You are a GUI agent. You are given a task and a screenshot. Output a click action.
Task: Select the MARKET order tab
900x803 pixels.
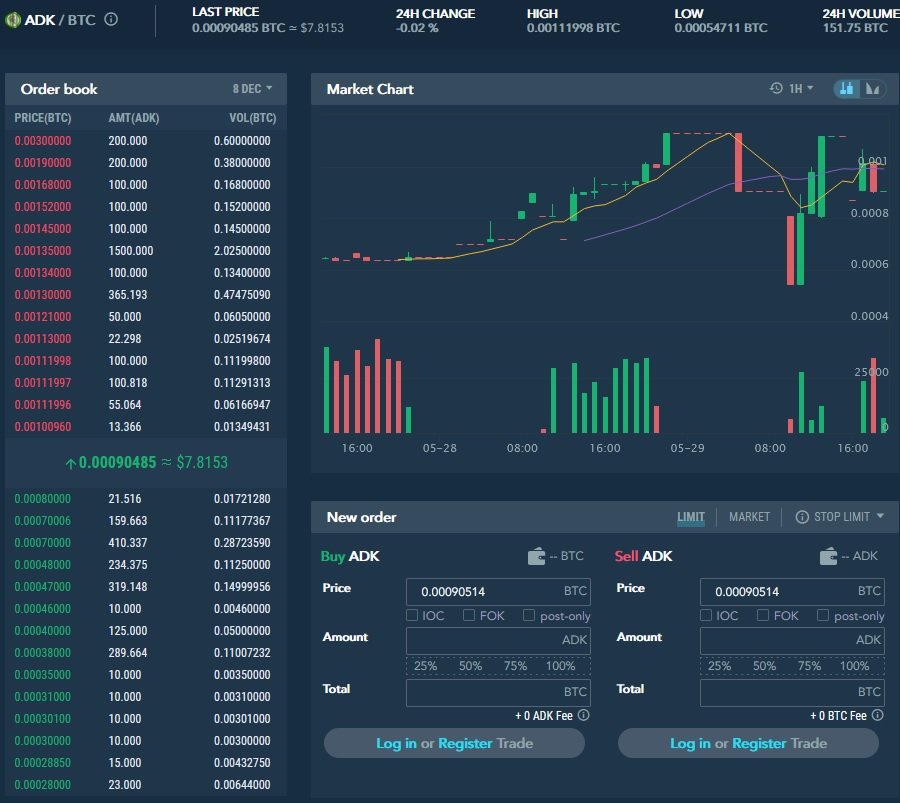tap(749, 517)
